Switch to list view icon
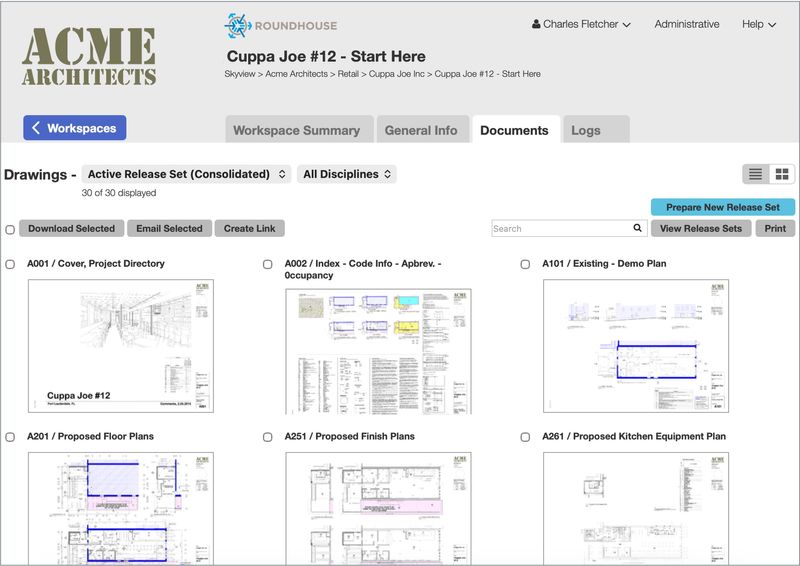The width and height of the screenshot is (800, 566). click(x=756, y=175)
